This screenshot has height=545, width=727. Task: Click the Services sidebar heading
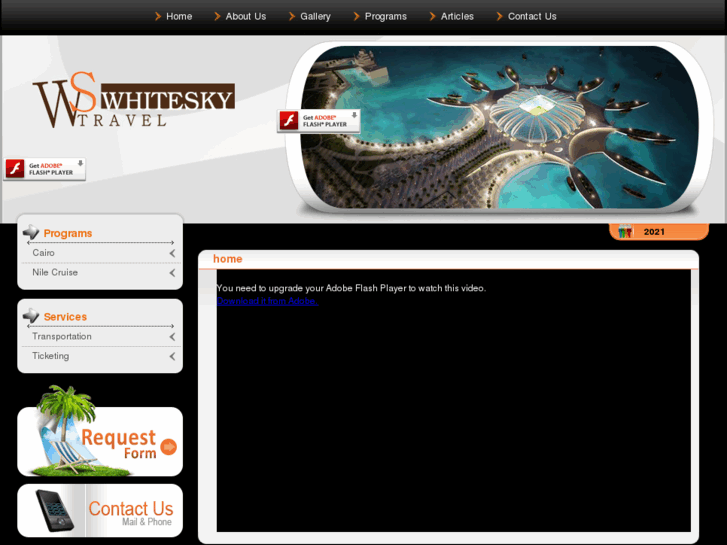click(x=65, y=317)
